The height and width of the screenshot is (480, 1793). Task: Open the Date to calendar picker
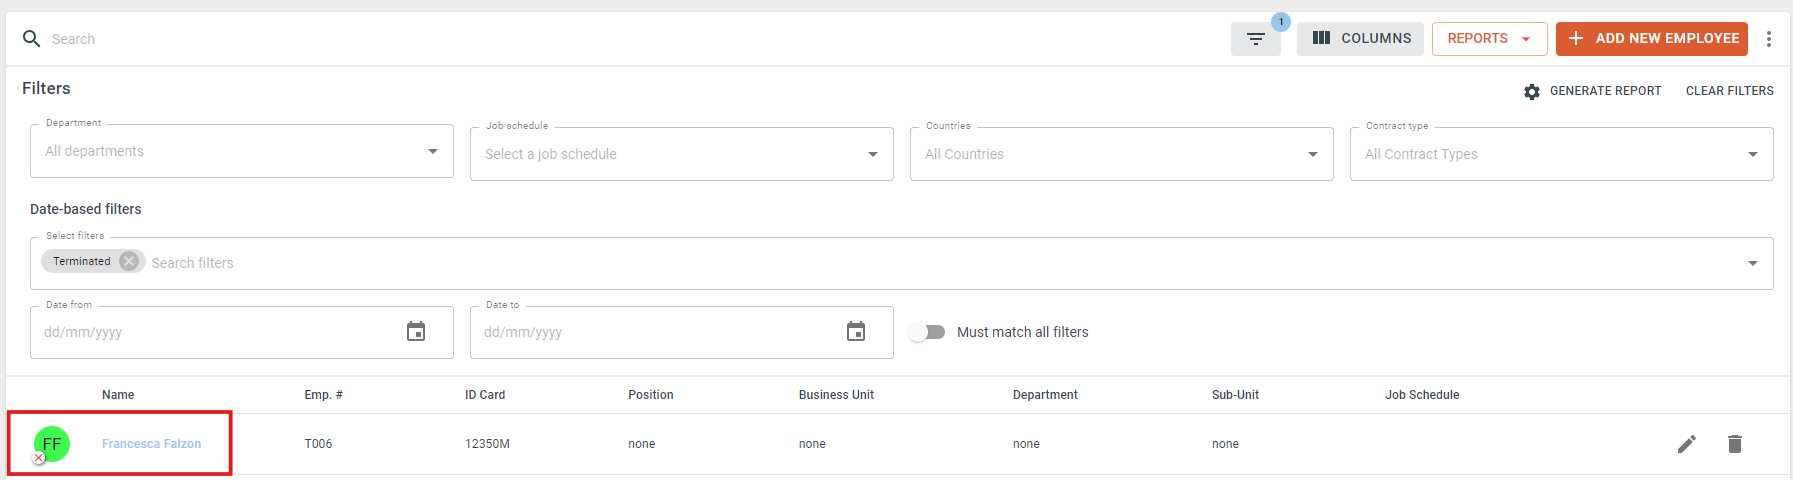(856, 332)
